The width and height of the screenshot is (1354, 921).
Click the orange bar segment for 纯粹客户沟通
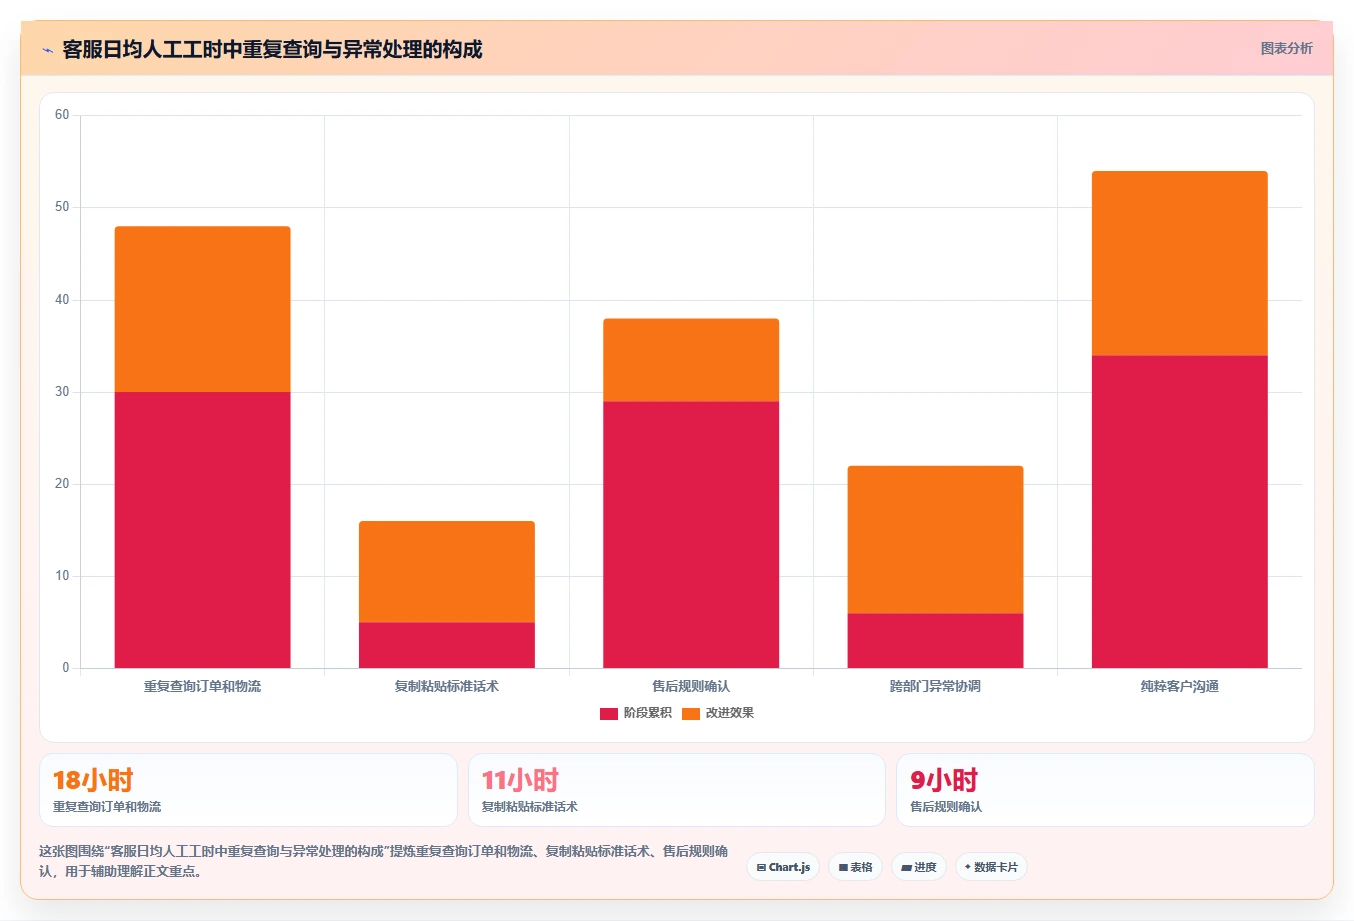coord(1180,263)
